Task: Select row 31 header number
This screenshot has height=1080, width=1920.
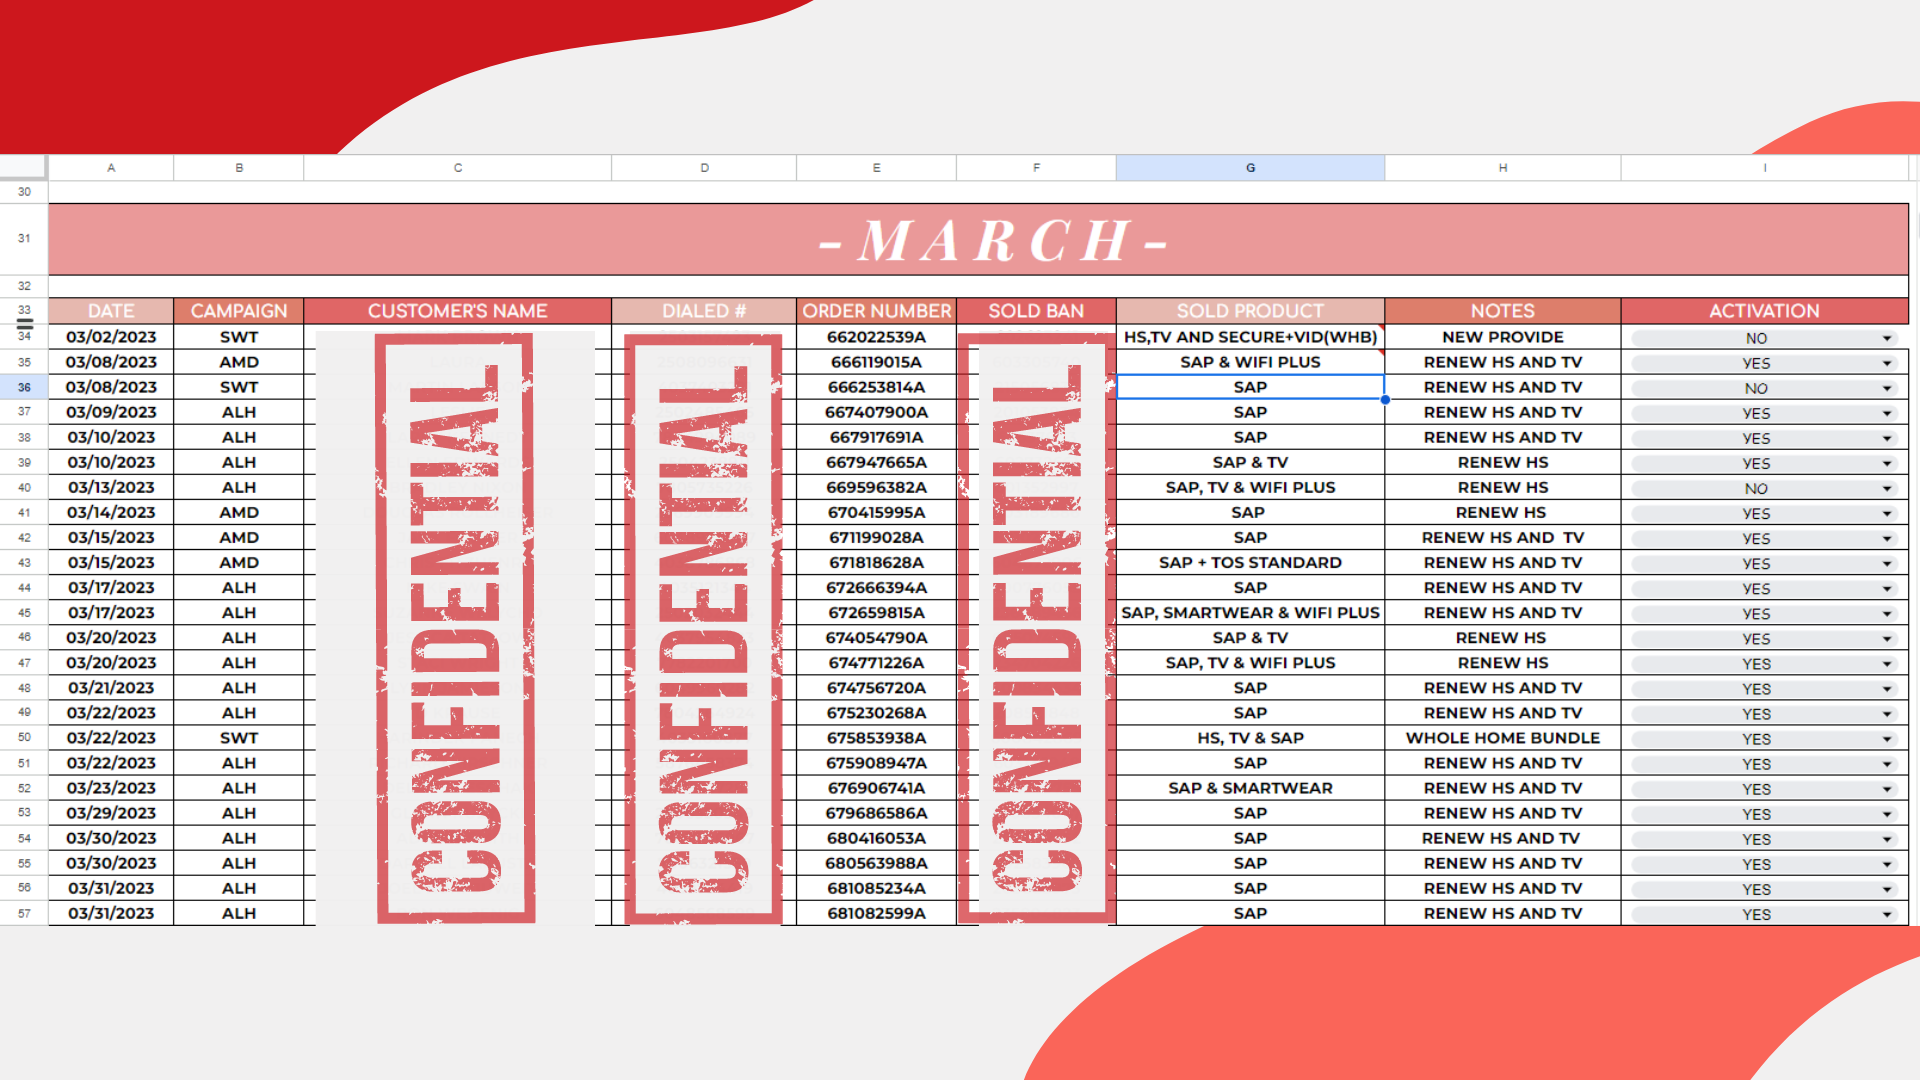Action: (24, 239)
